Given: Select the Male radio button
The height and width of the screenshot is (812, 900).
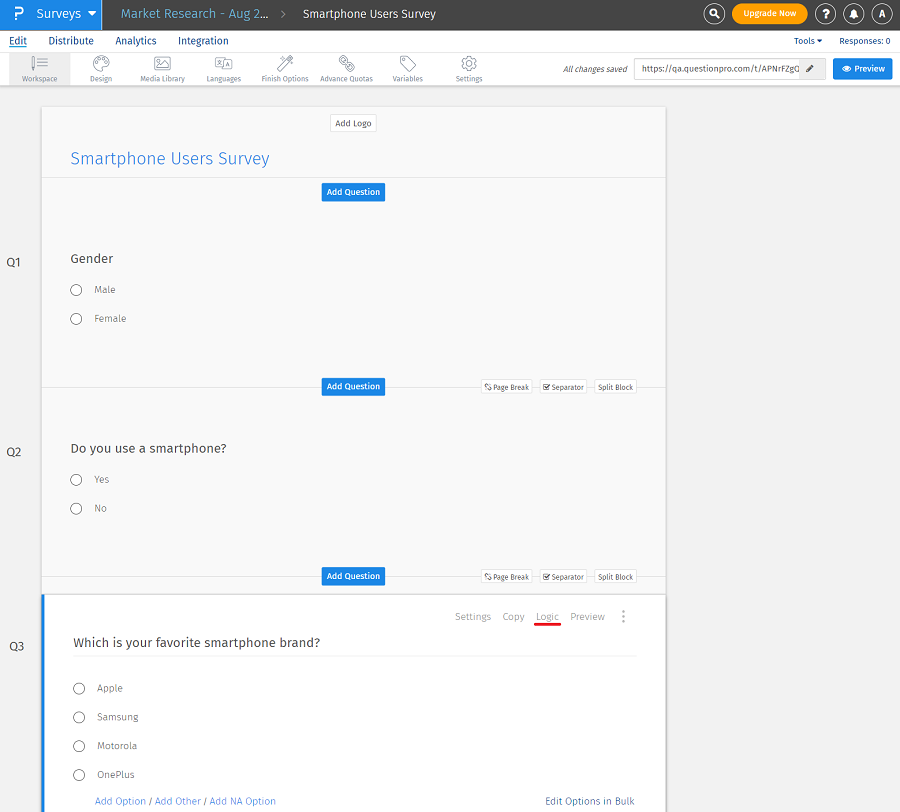Looking at the screenshot, I should click(x=76, y=289).
